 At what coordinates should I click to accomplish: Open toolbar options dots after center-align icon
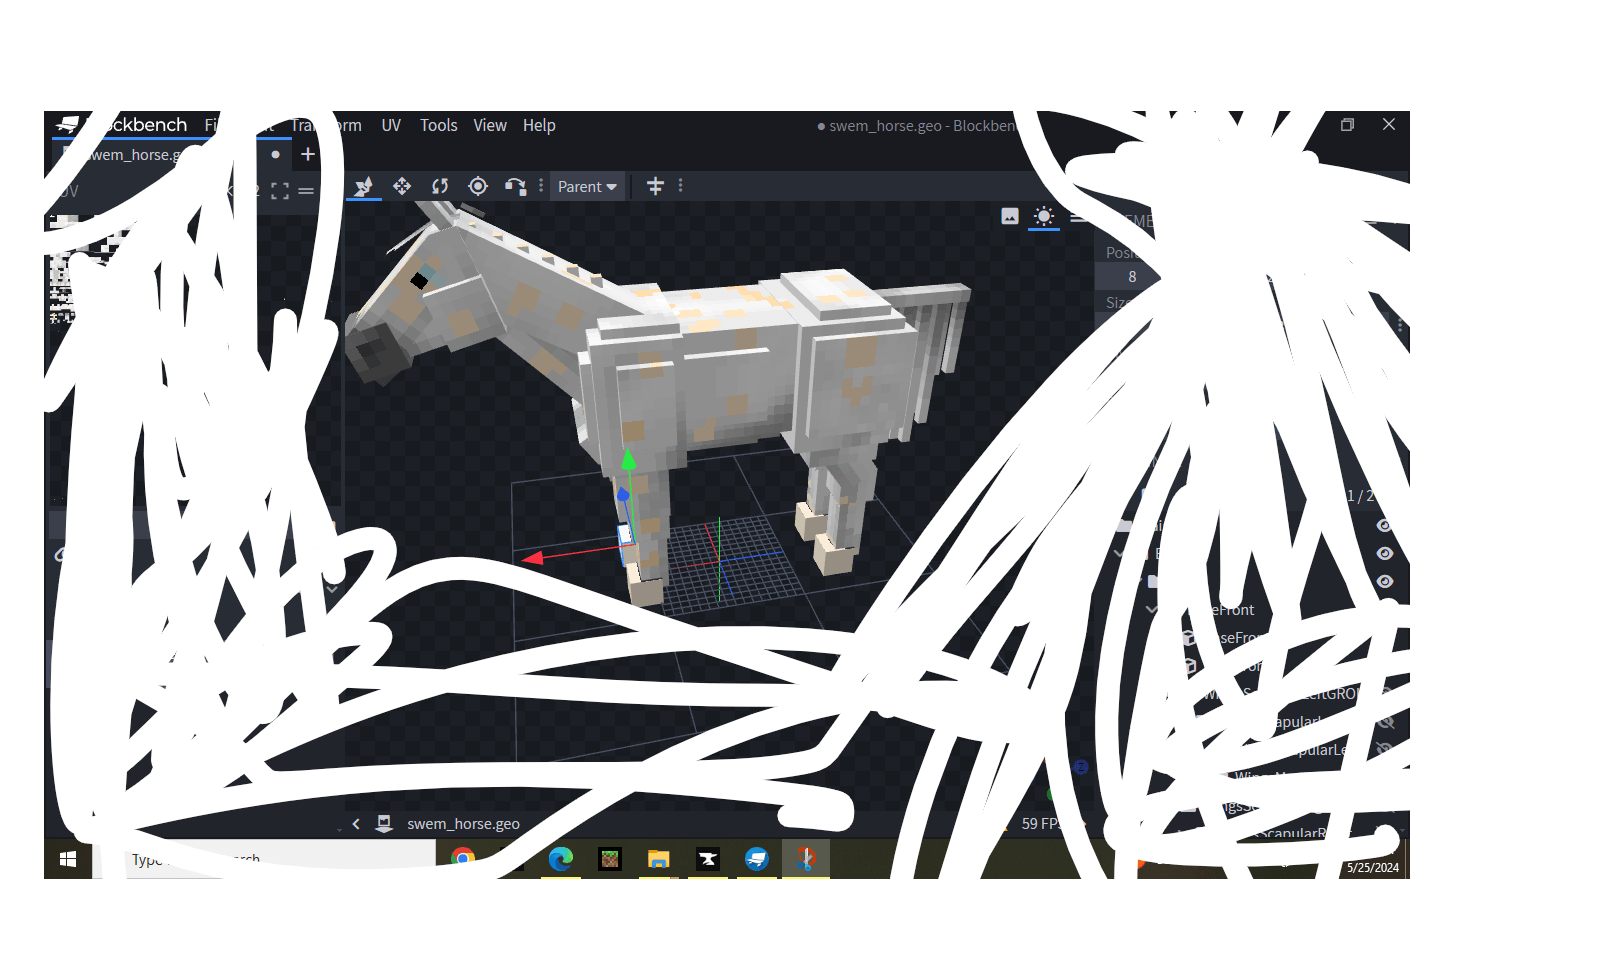(681, 186)
